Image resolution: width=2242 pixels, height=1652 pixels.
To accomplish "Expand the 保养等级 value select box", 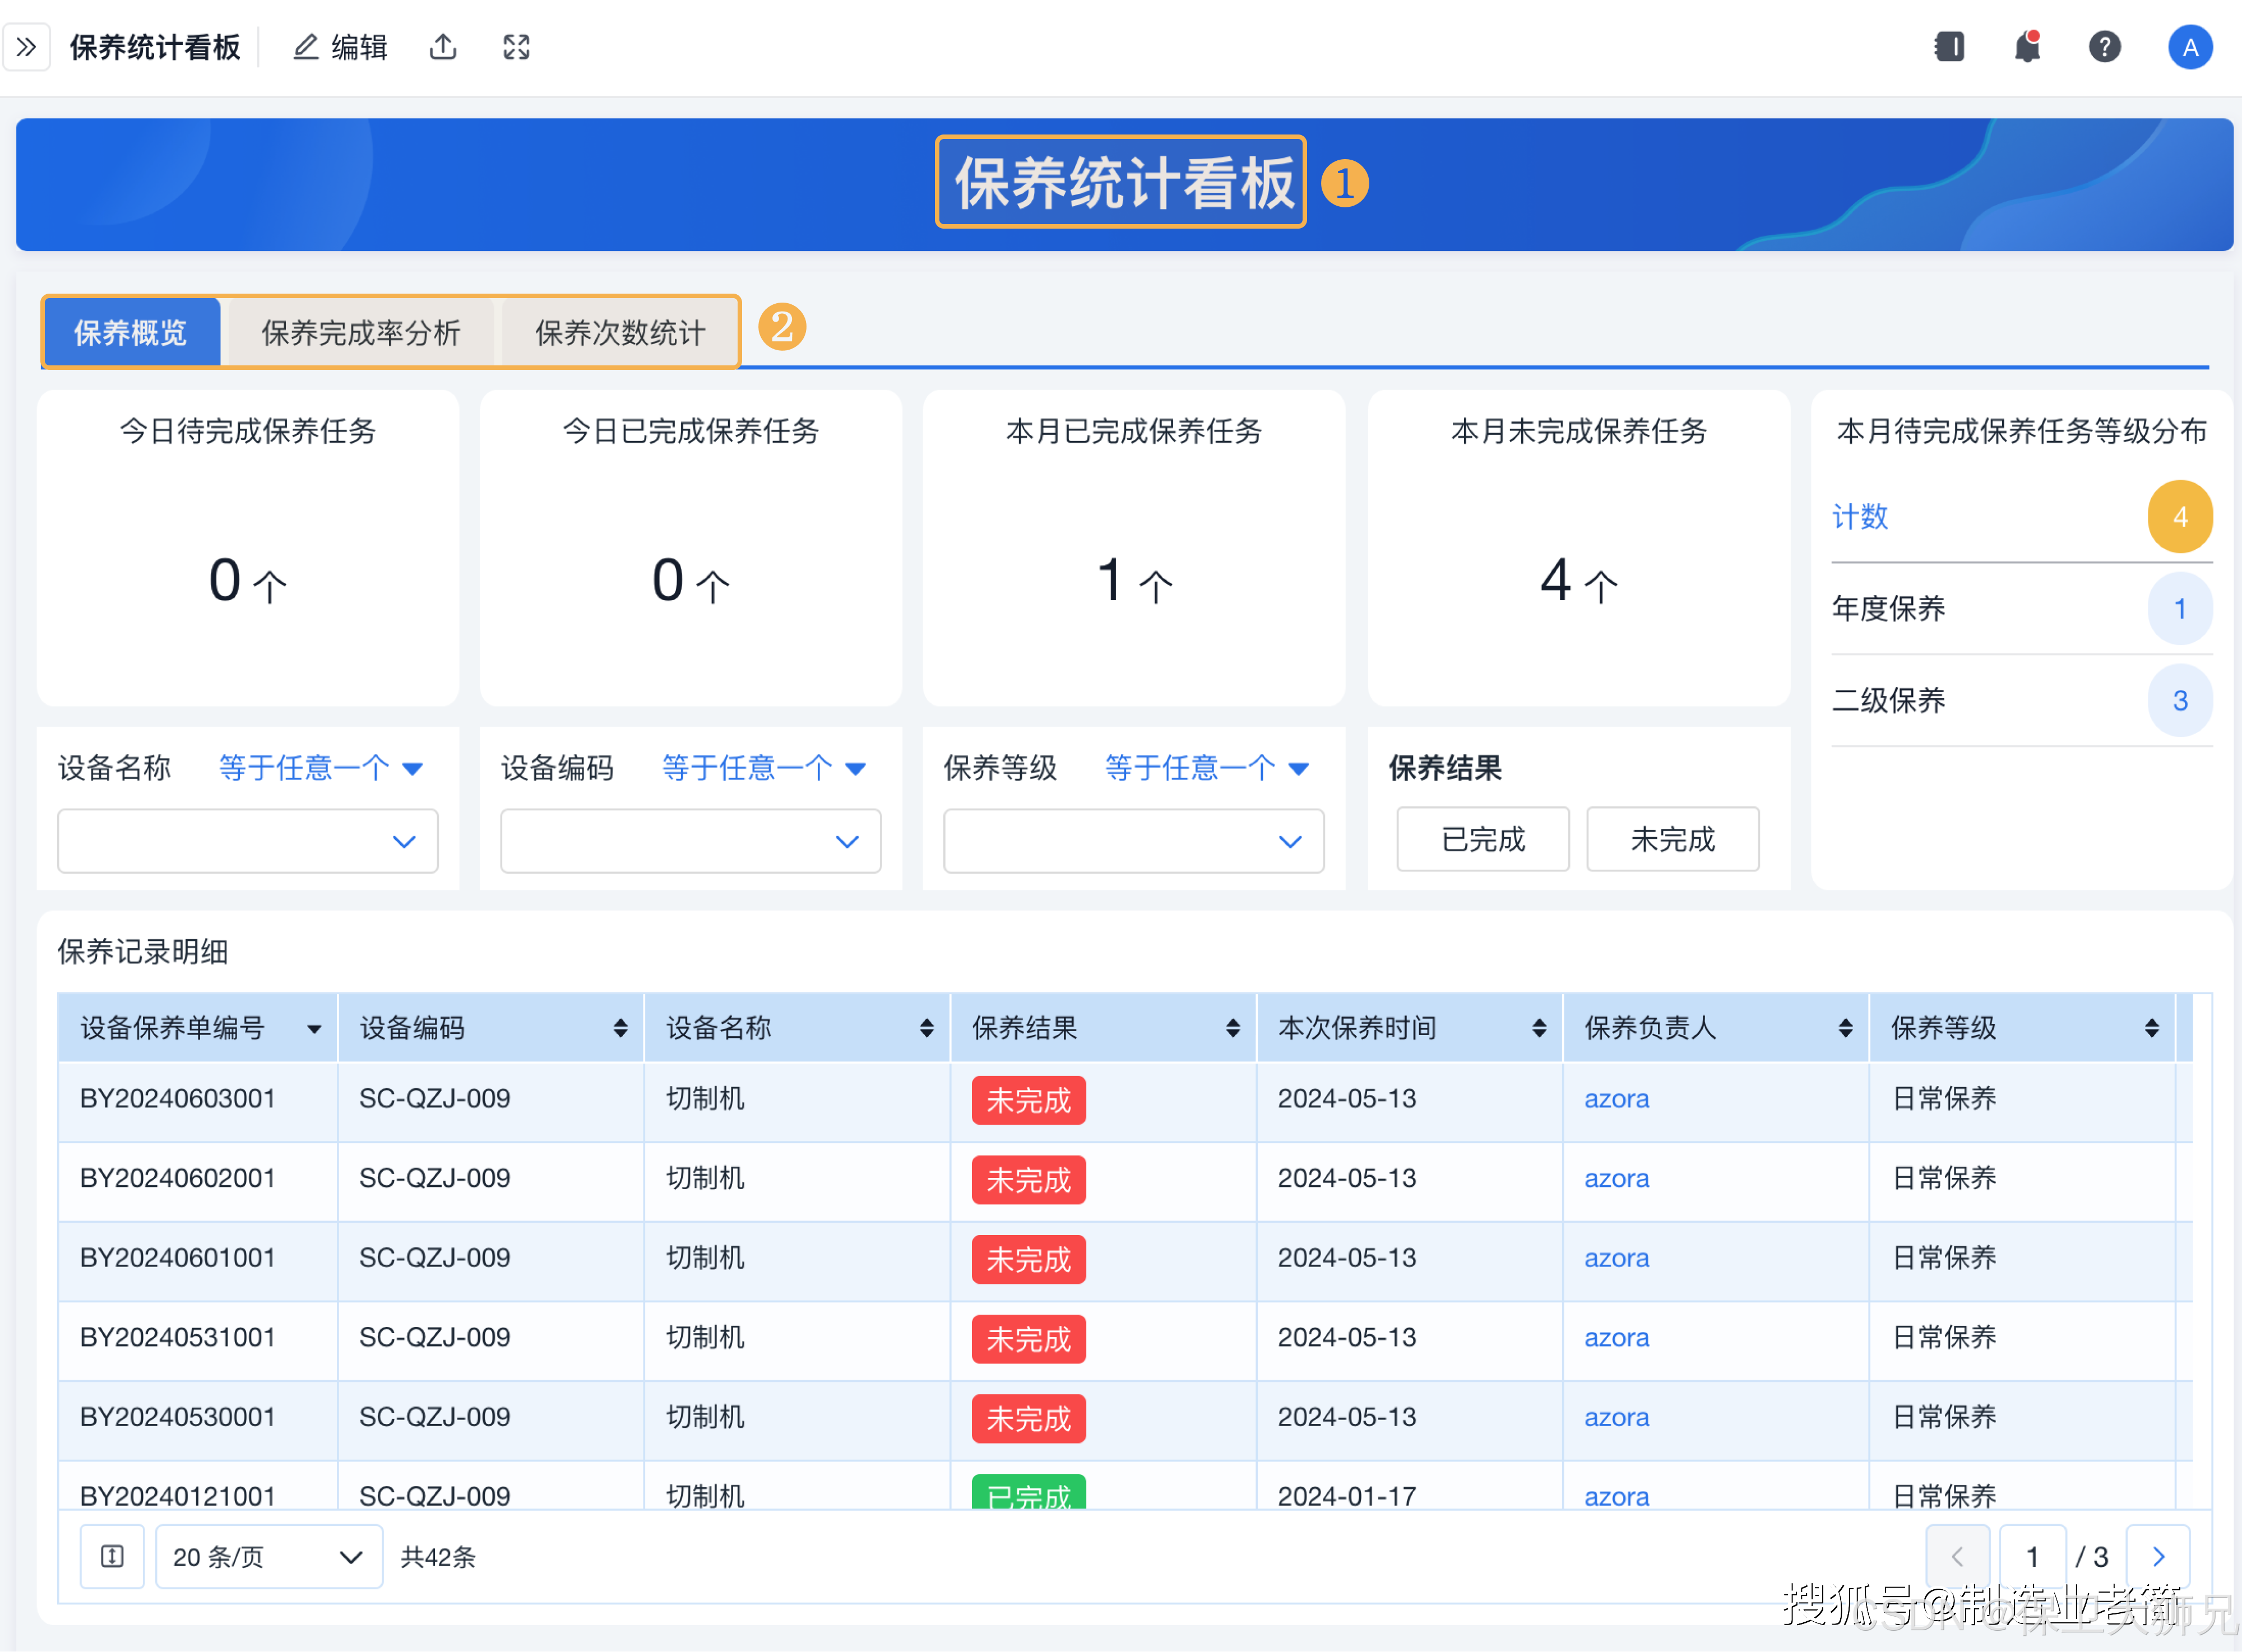I will tap(1134, 841).
